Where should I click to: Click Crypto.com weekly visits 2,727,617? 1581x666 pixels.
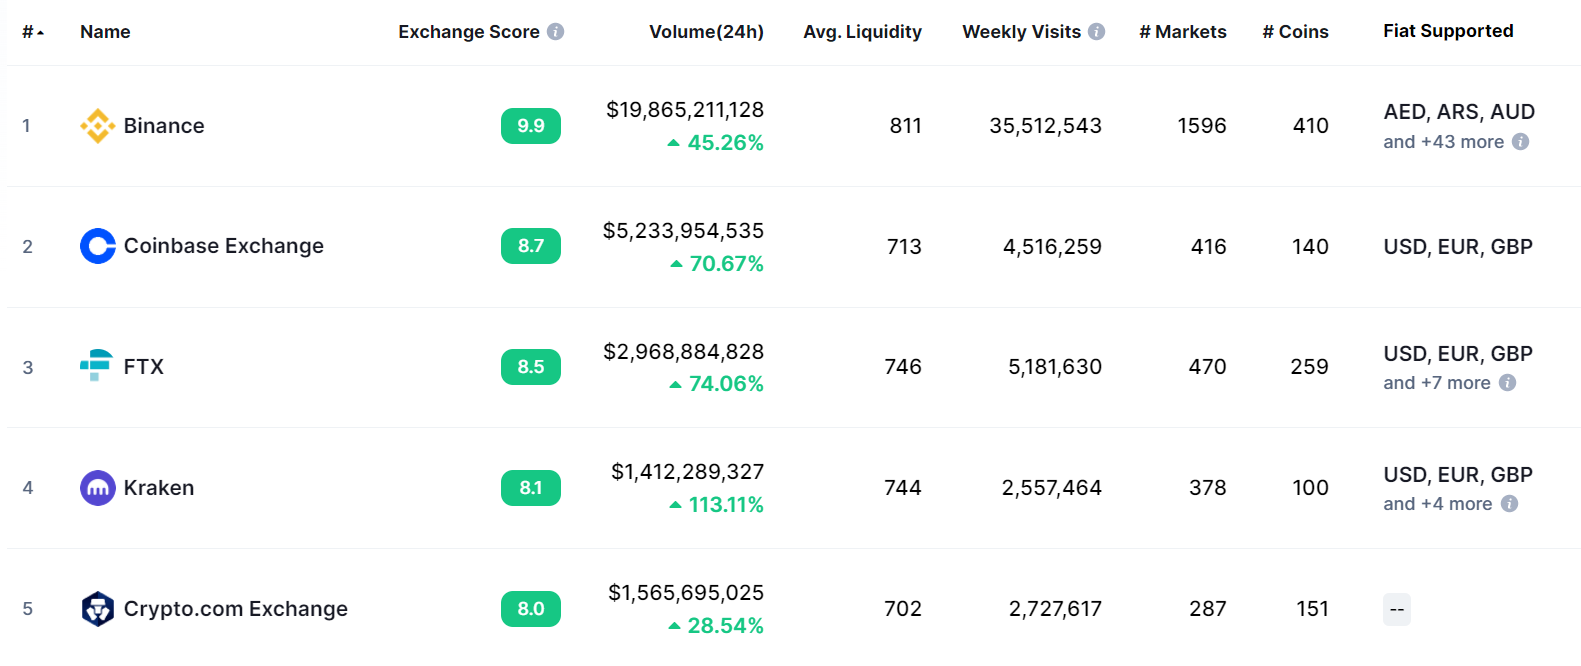[1055, 609]
